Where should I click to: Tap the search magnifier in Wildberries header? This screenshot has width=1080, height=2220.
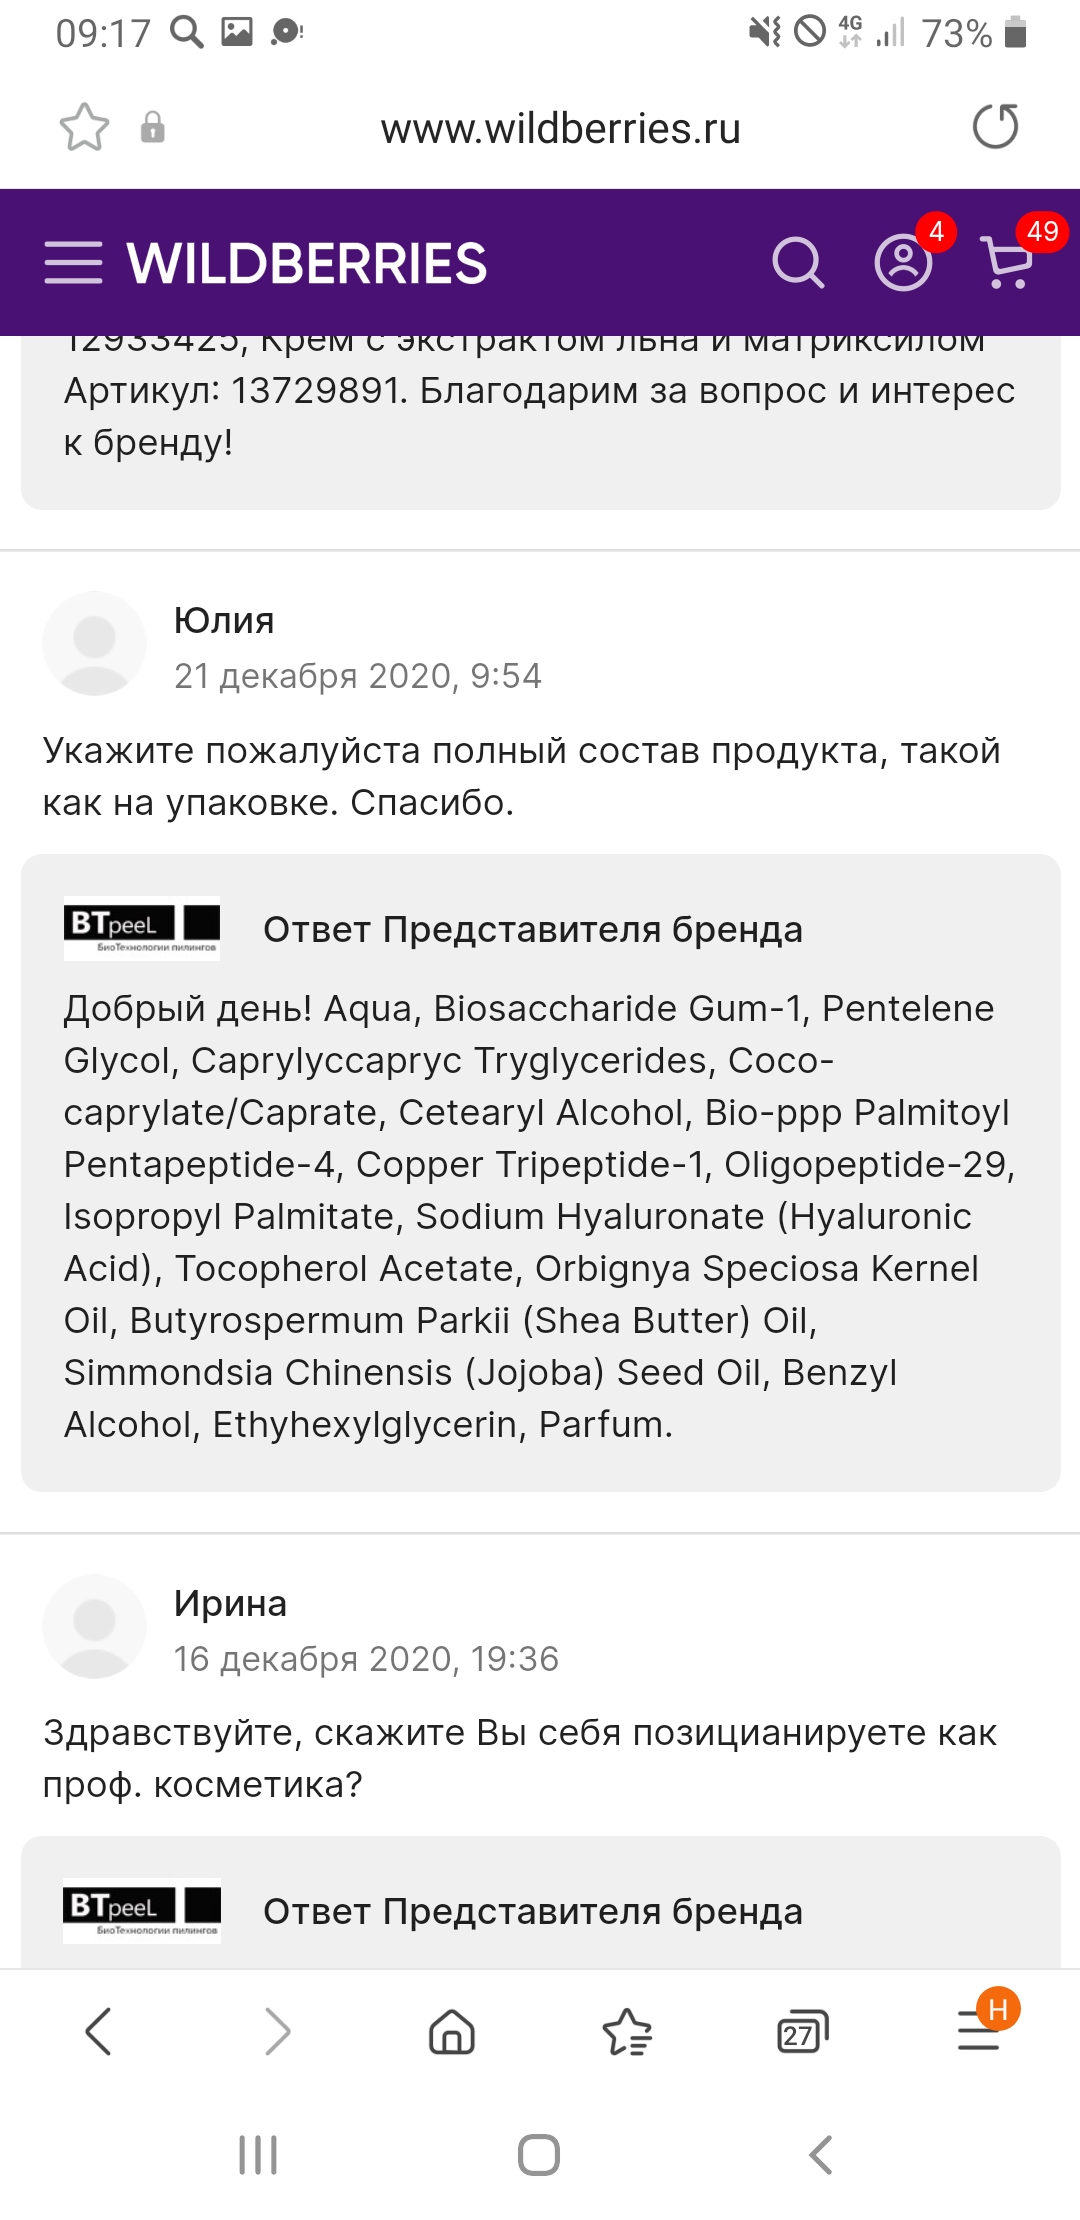(x=798, y=263)
